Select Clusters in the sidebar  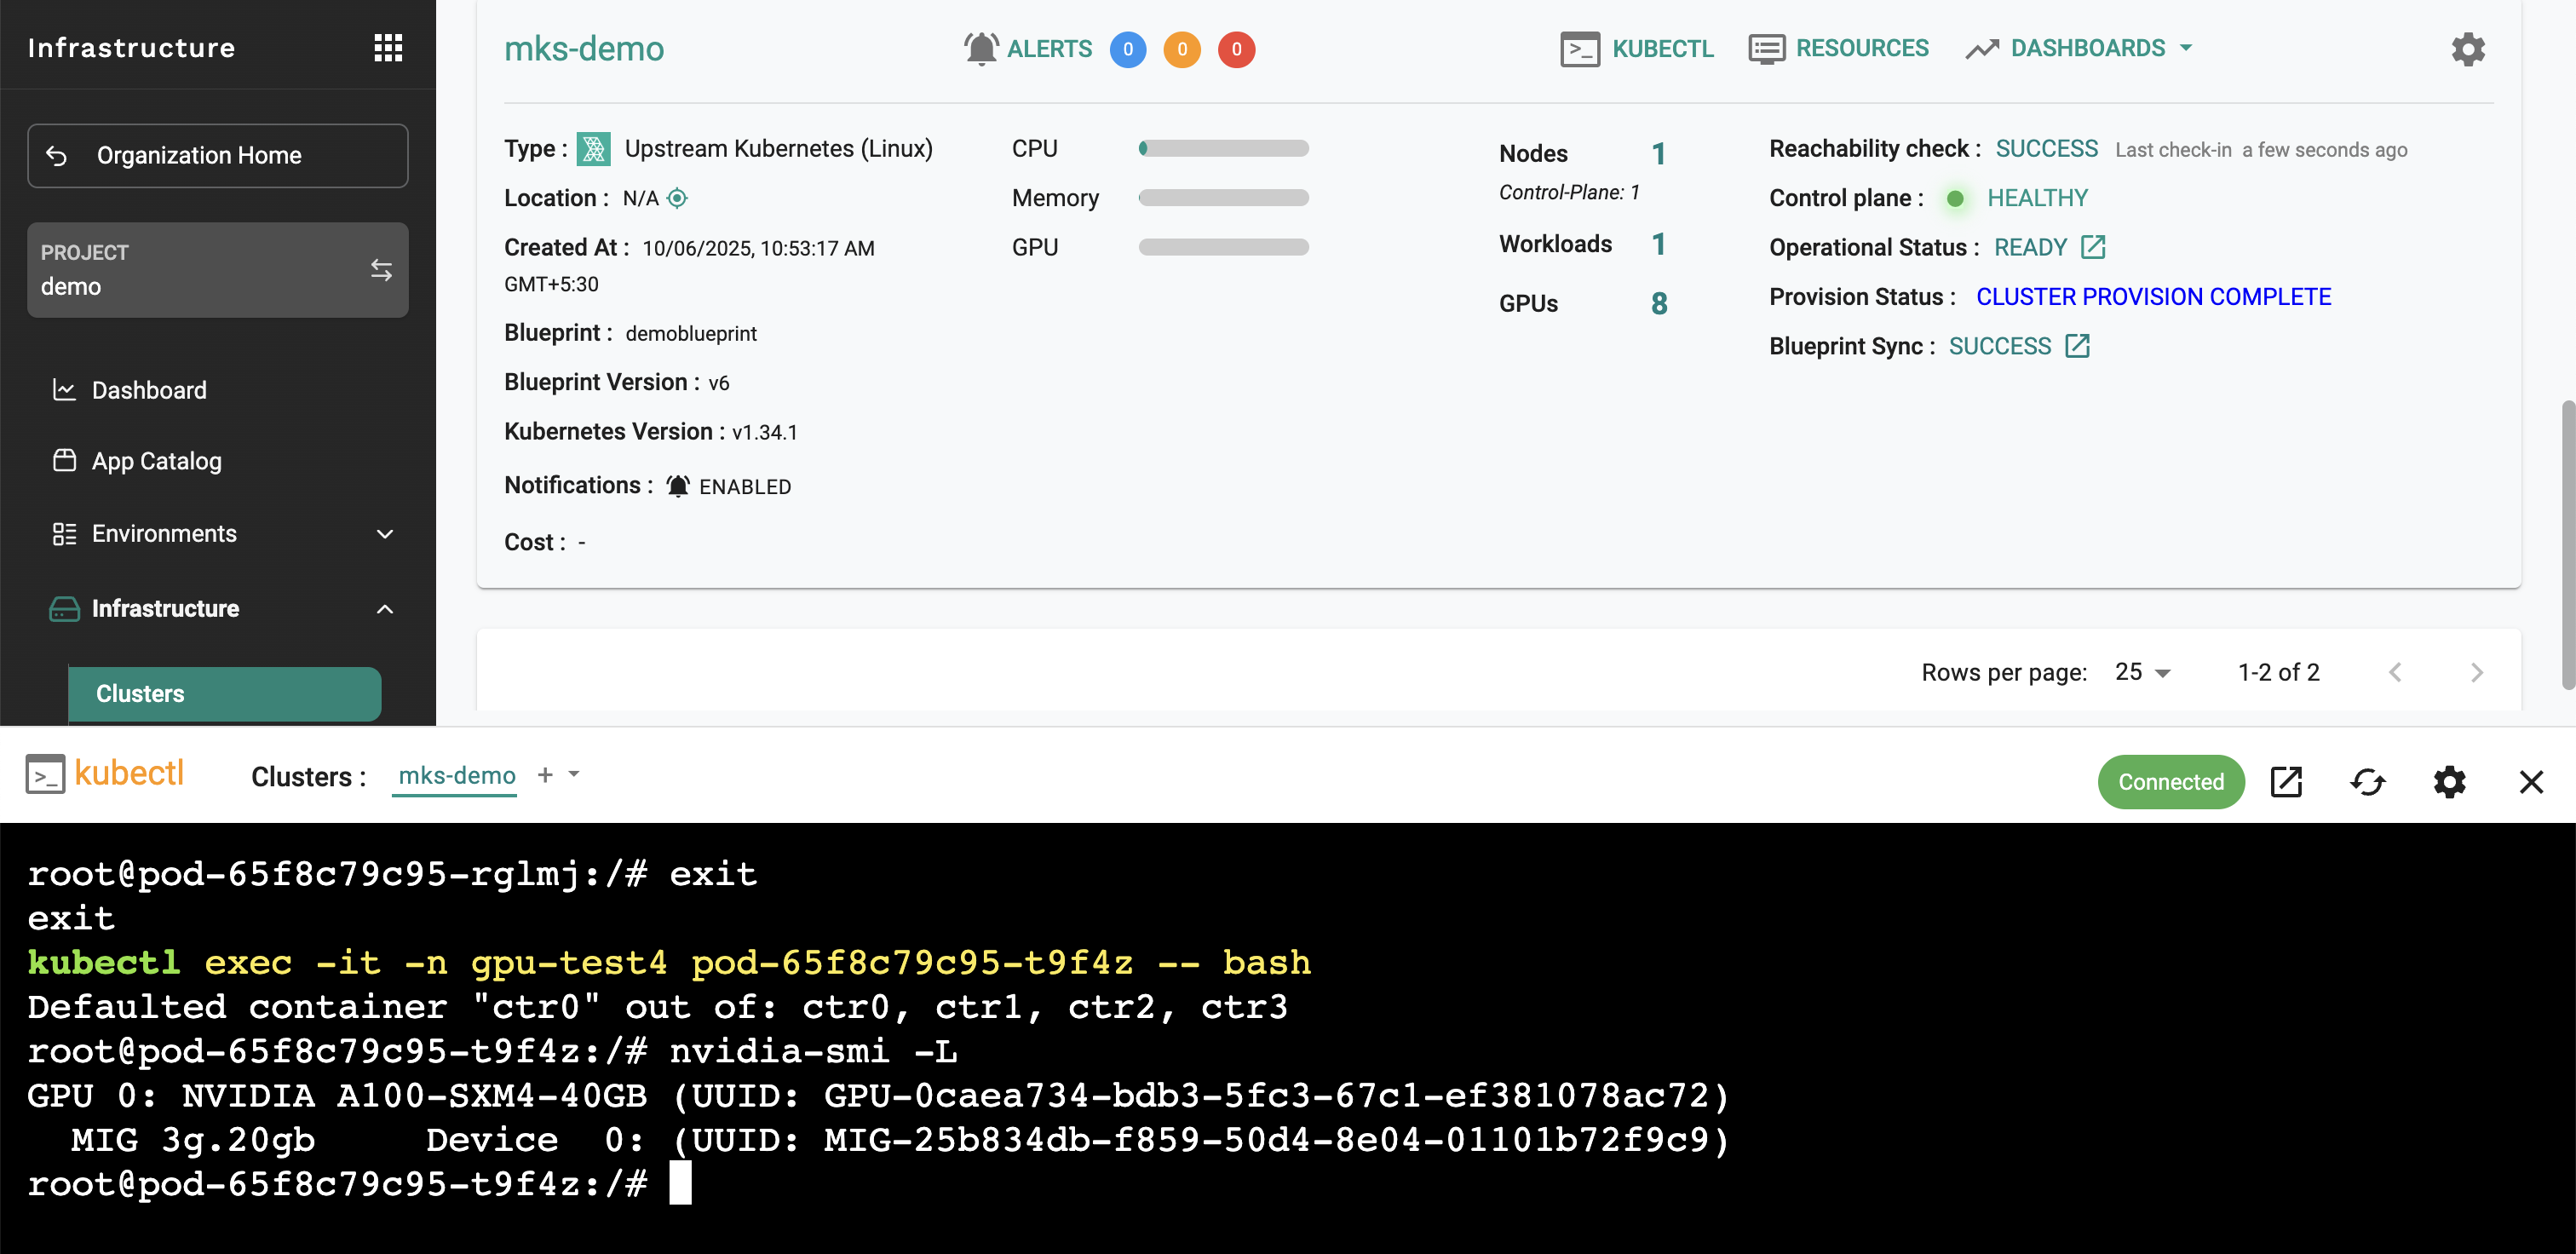(x=224, y=693)
